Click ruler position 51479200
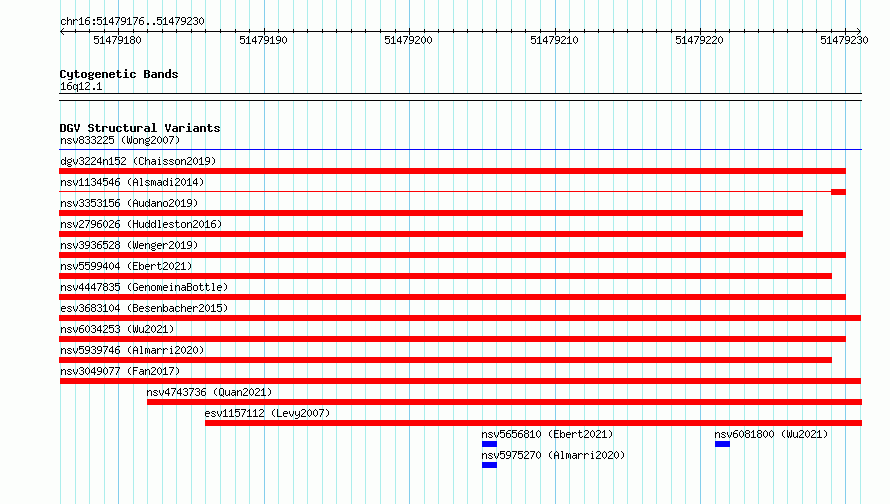Viewport: 890px width, 504px height. [408, 40]
